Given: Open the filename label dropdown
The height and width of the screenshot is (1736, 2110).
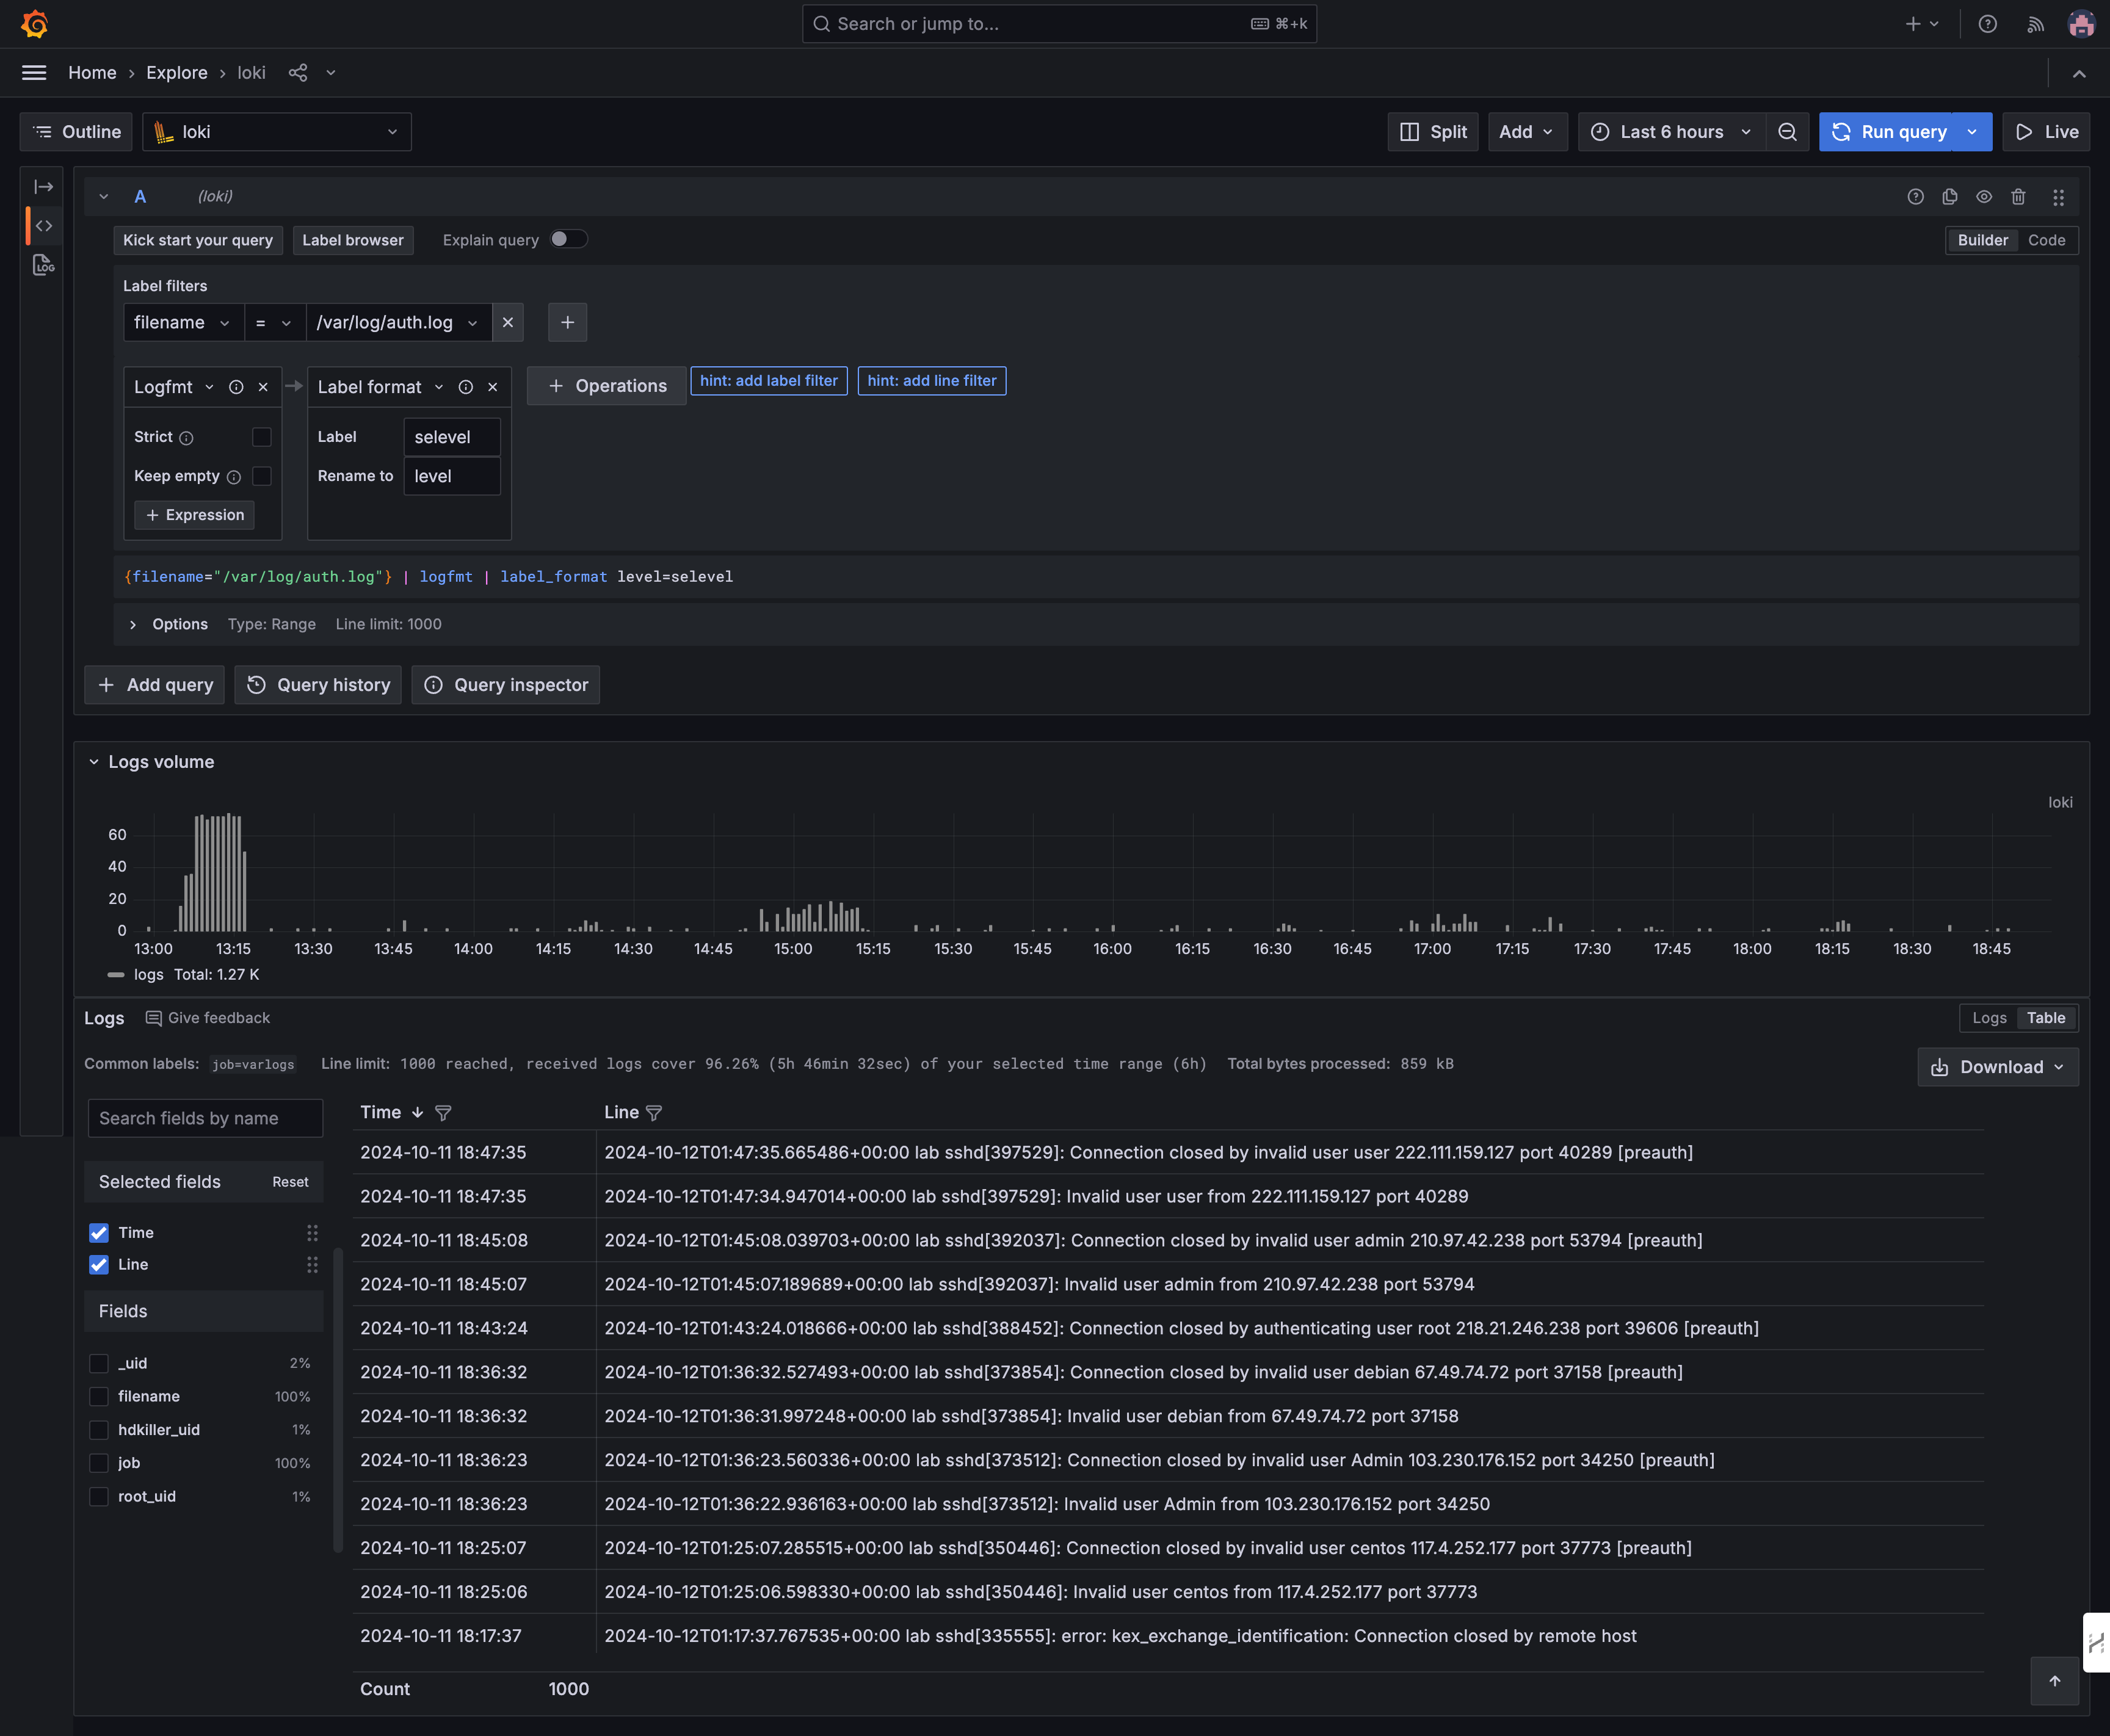Looking at the screenshot, I should (183, 323).
